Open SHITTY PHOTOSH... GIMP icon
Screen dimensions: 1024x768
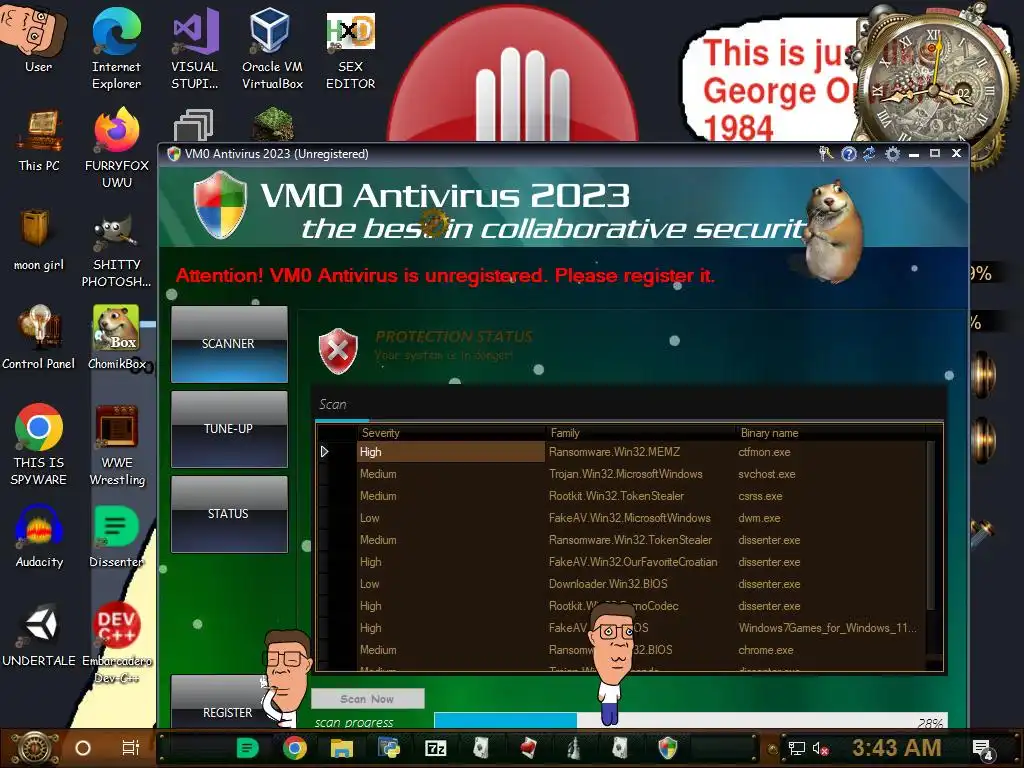pos(116,252)
